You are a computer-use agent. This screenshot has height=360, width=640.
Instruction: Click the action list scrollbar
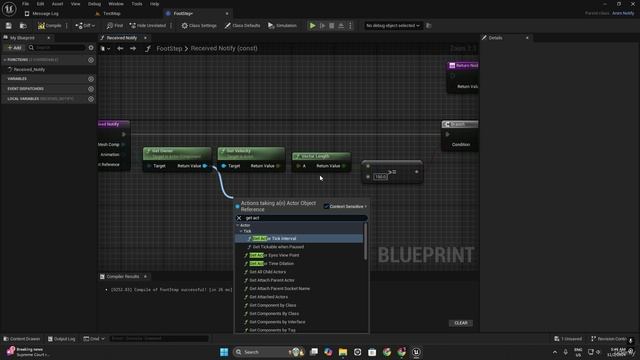[365, 241]
